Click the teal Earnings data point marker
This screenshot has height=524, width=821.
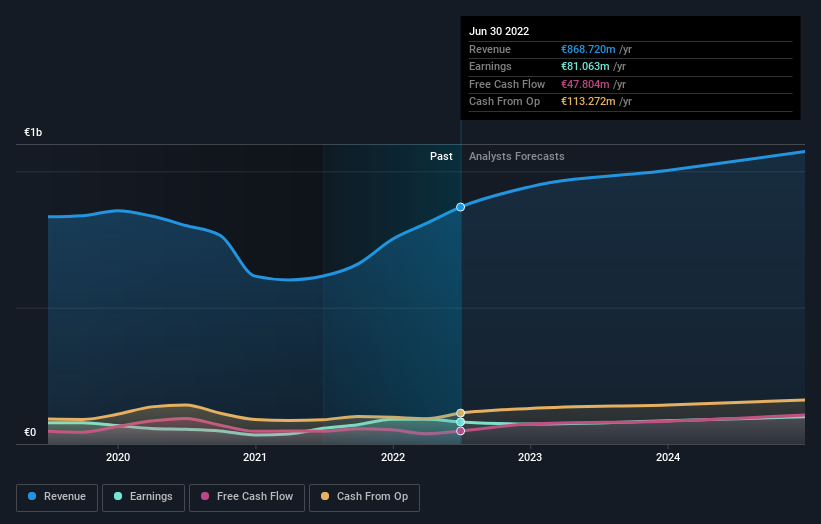[460, 422]
